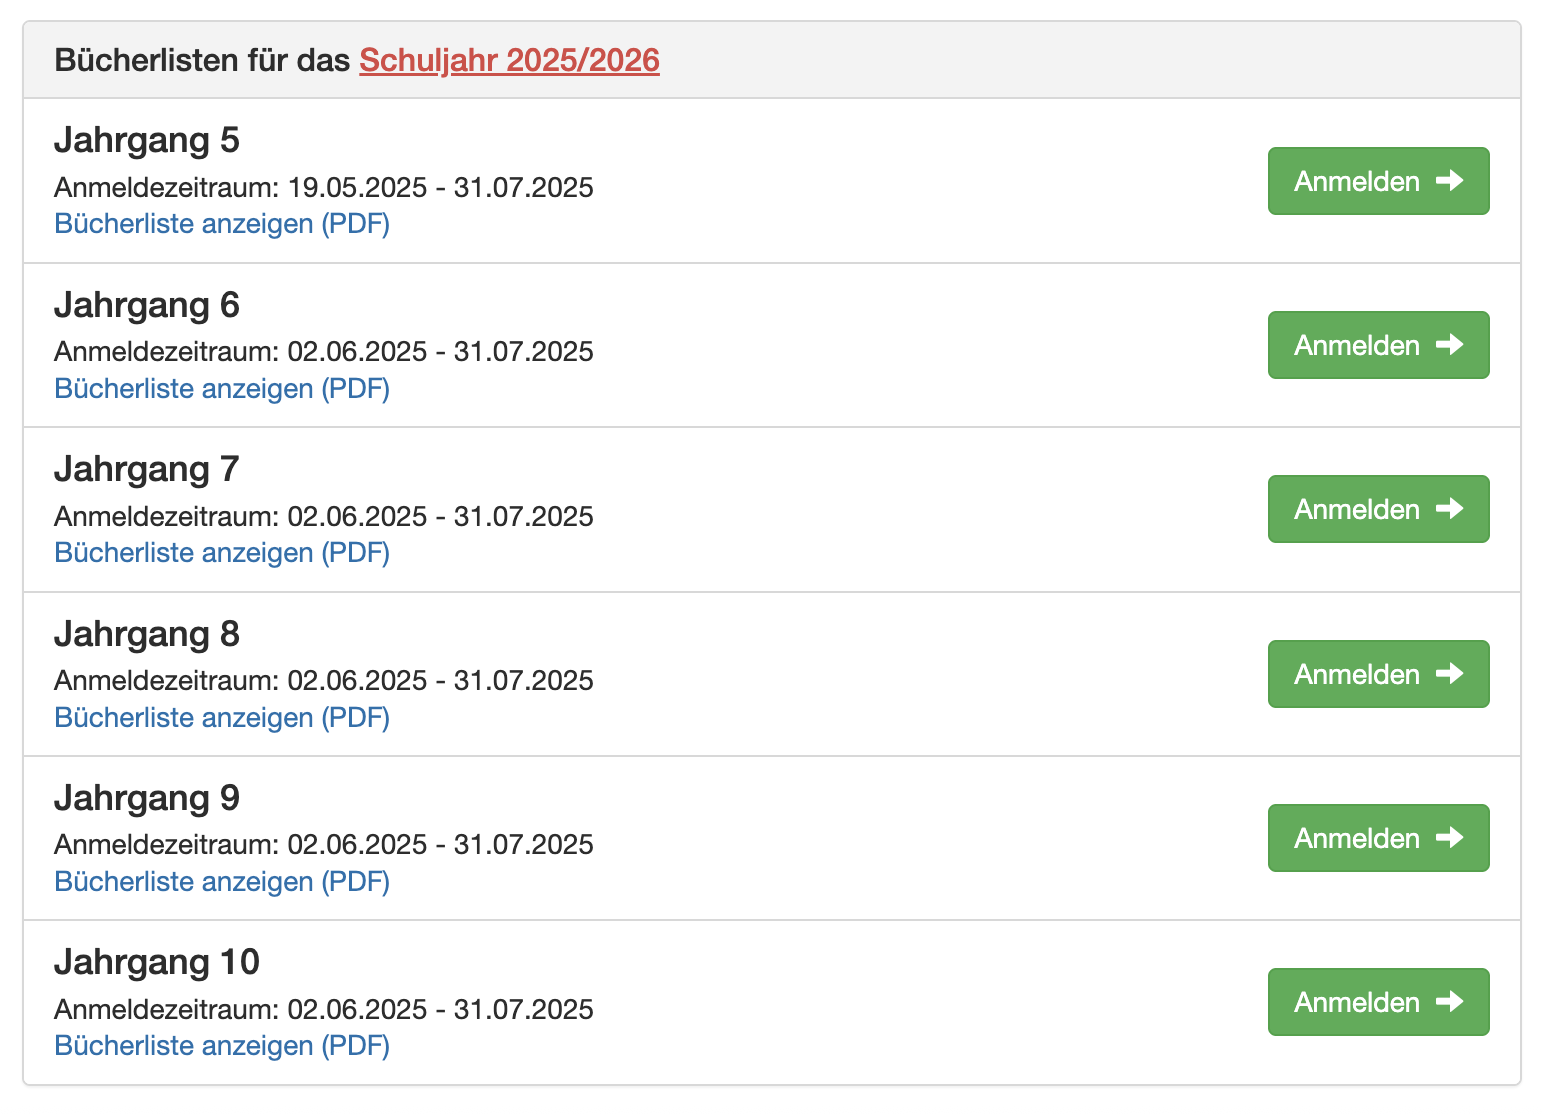
Task: Select Anmelden button for Jahrgang 6
Action: [1378, 345]
